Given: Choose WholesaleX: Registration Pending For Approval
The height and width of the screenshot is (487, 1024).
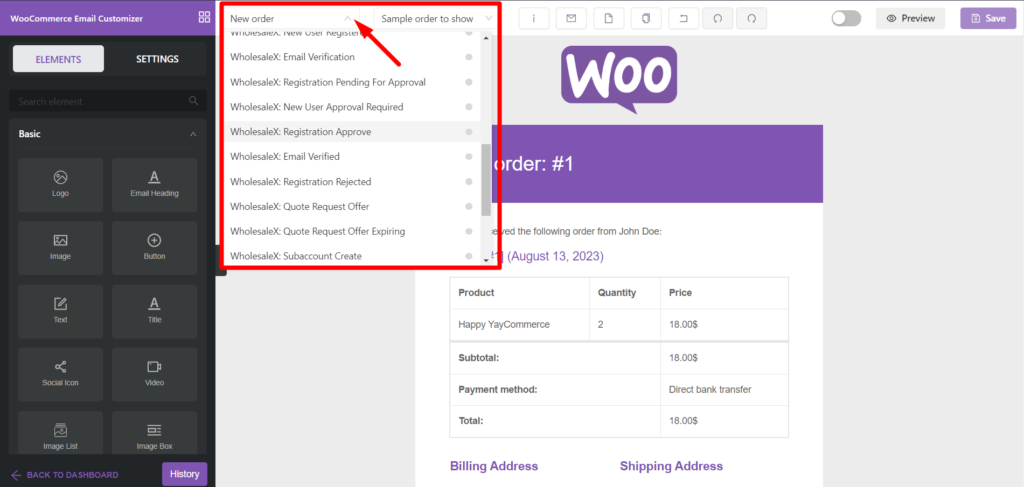Looking at the screenshot, I should [351, 82].
